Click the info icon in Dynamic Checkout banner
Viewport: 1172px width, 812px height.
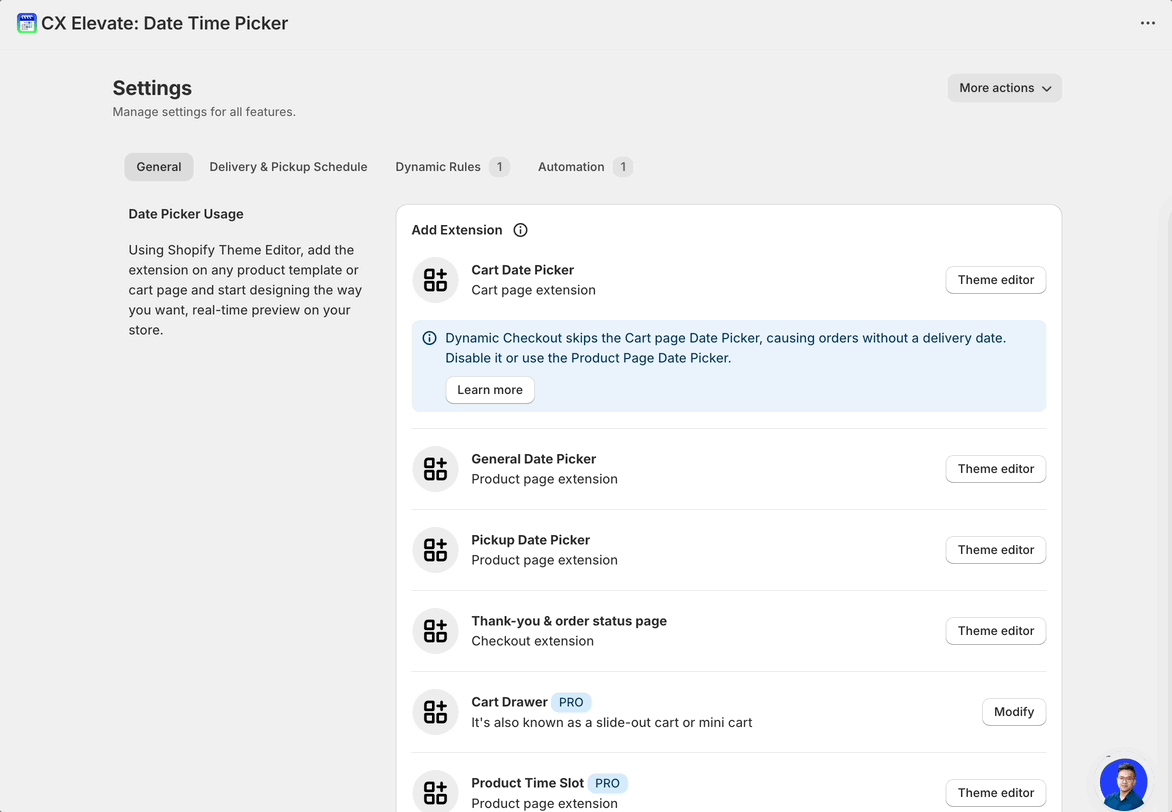click(429, 338)
